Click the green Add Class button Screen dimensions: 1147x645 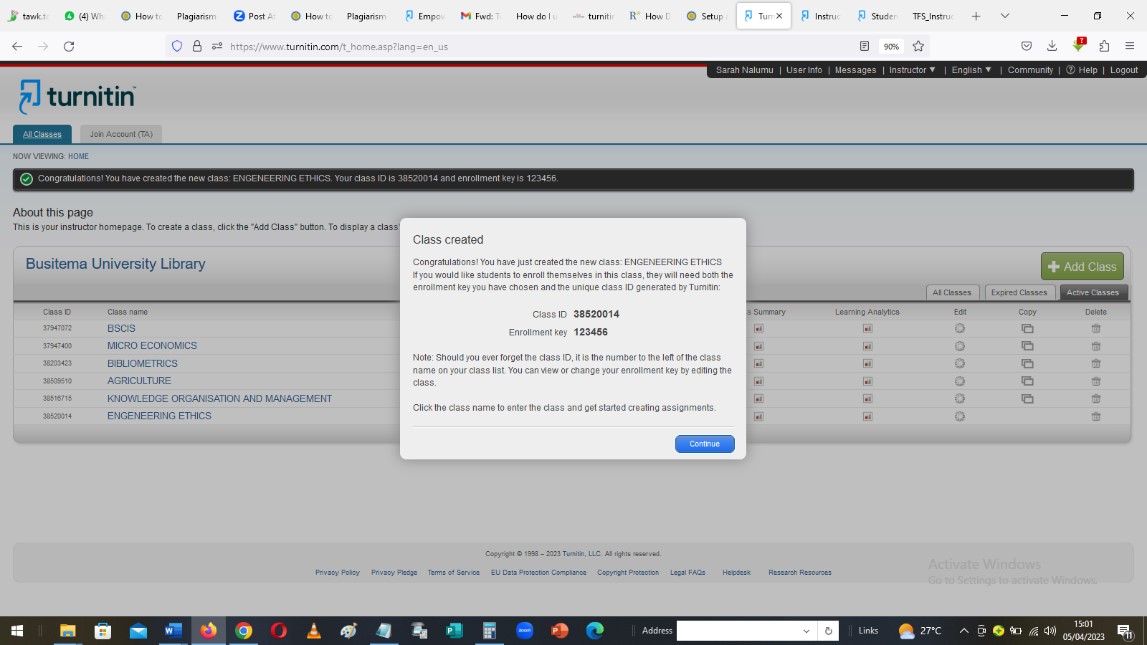pos(1082,267)
